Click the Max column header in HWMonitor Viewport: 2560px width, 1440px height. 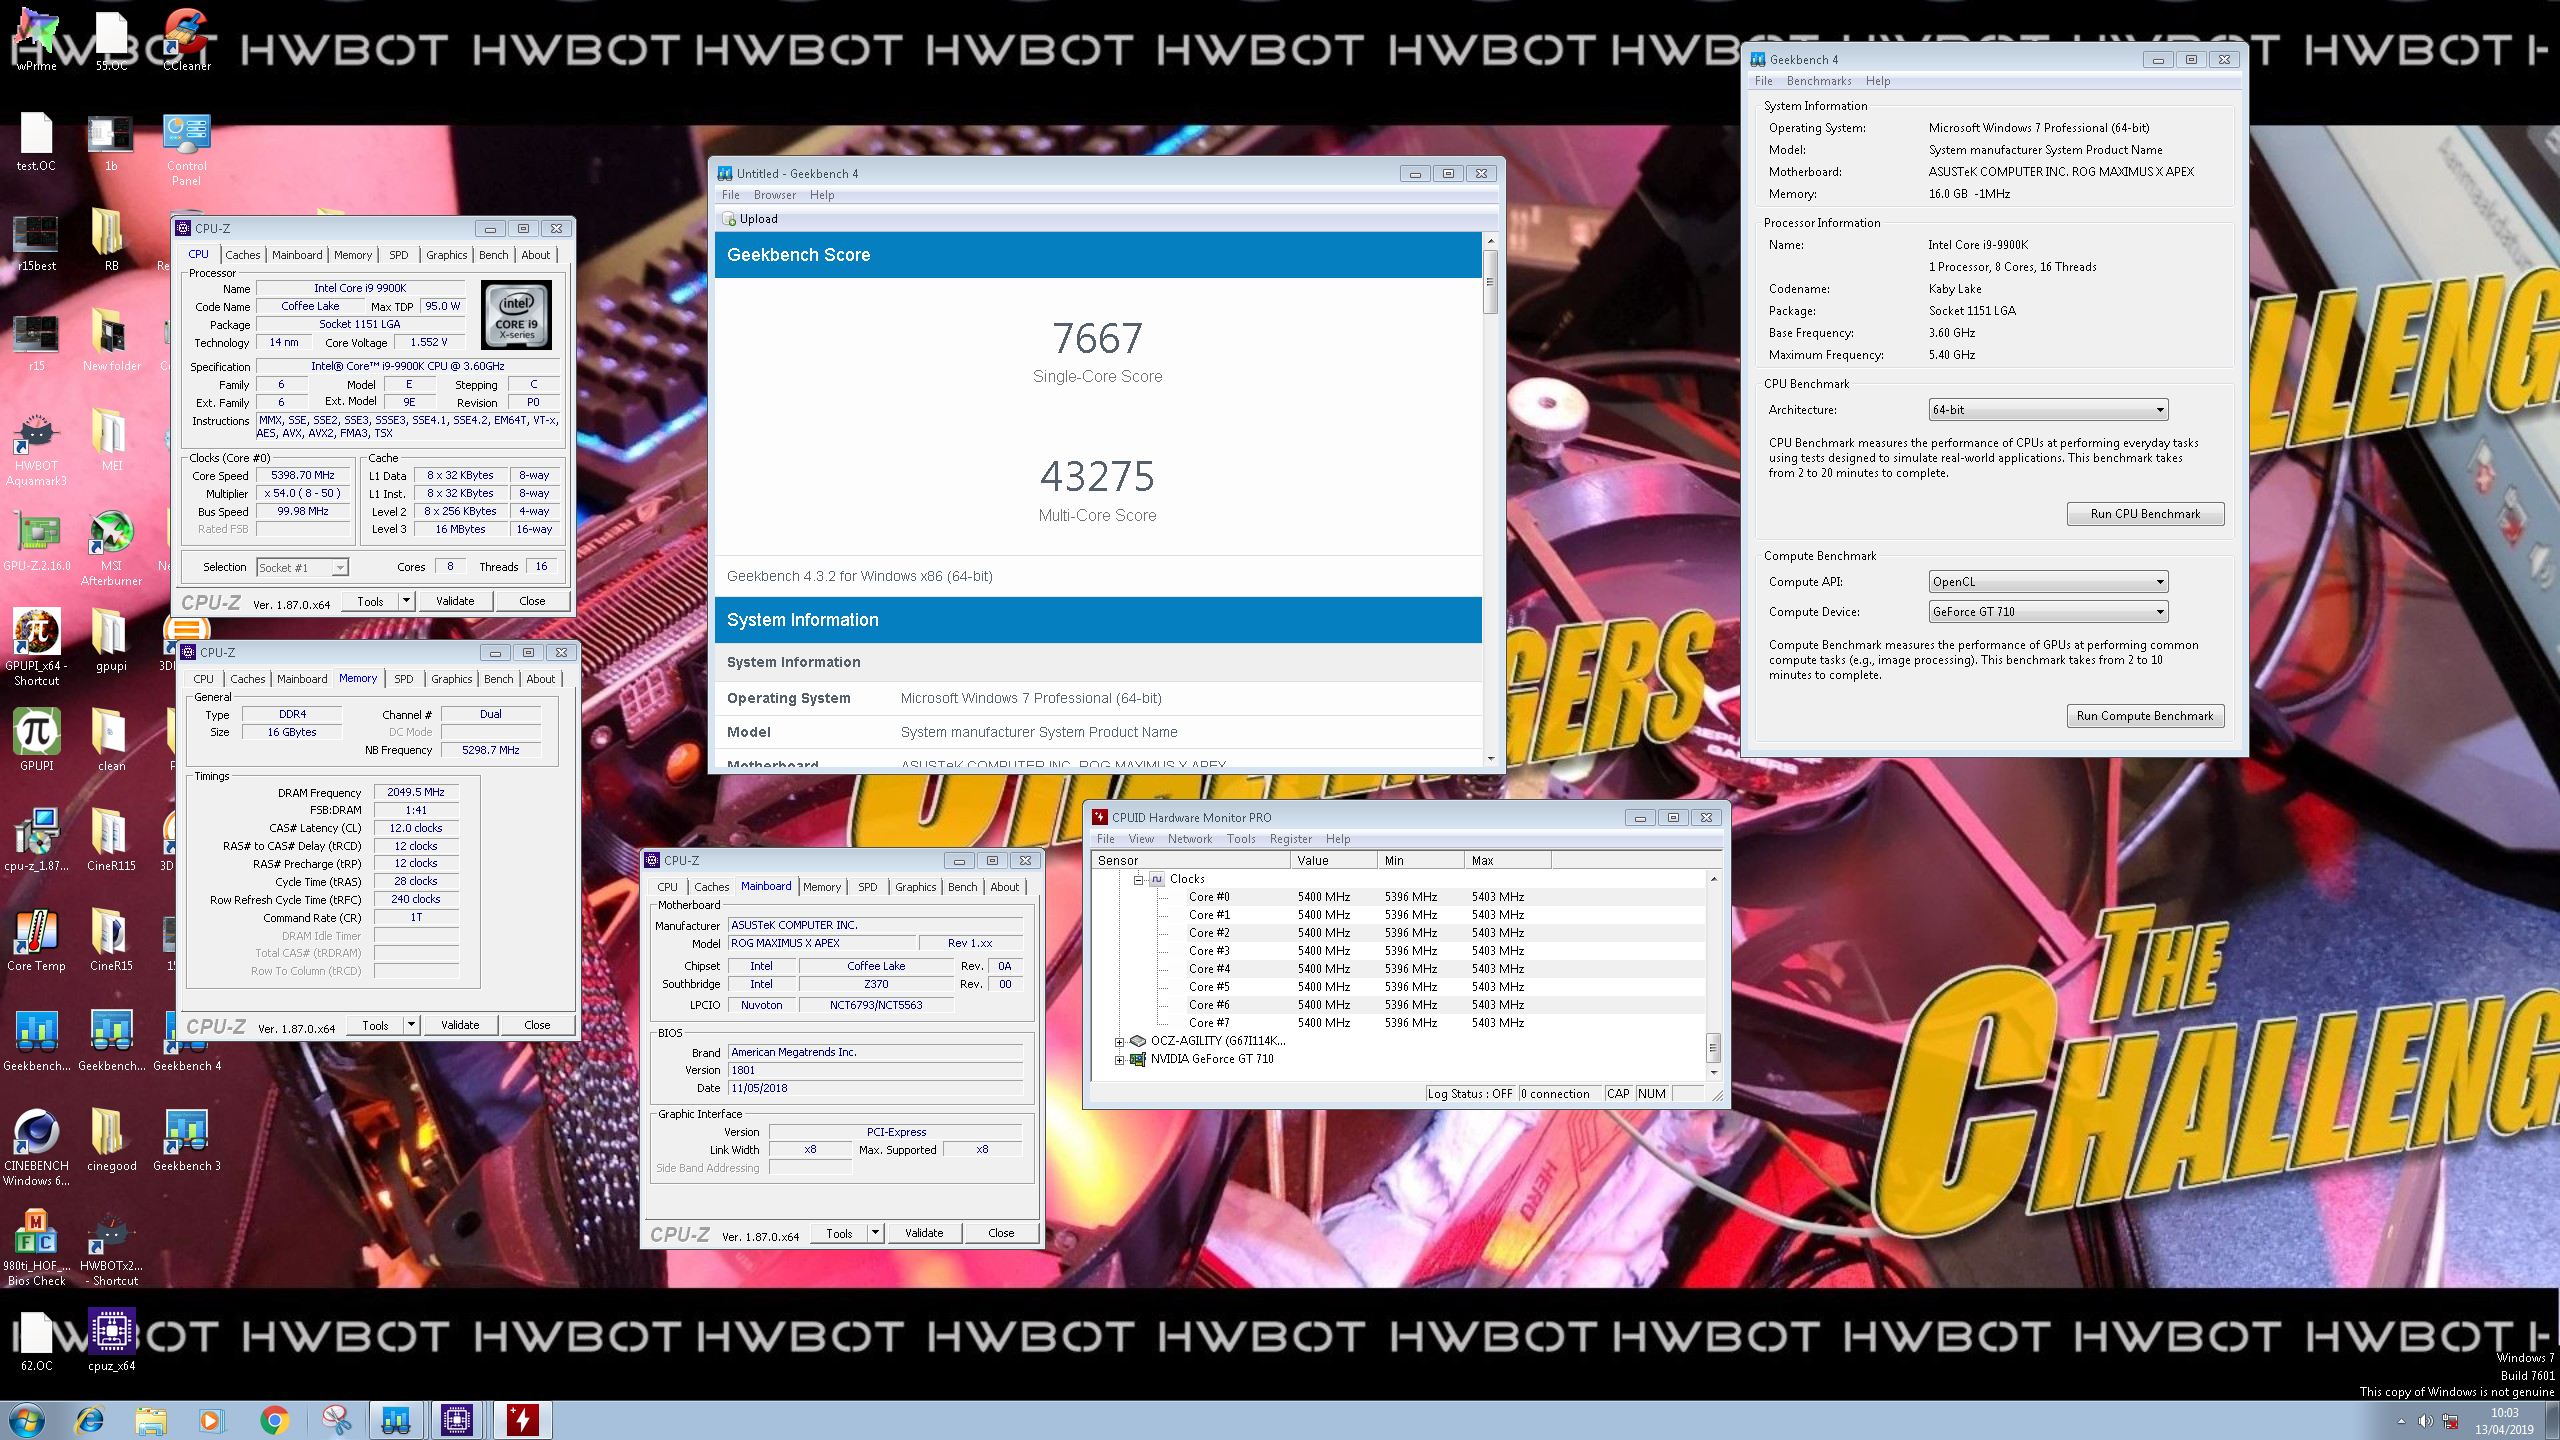(x=1508, y=861)
